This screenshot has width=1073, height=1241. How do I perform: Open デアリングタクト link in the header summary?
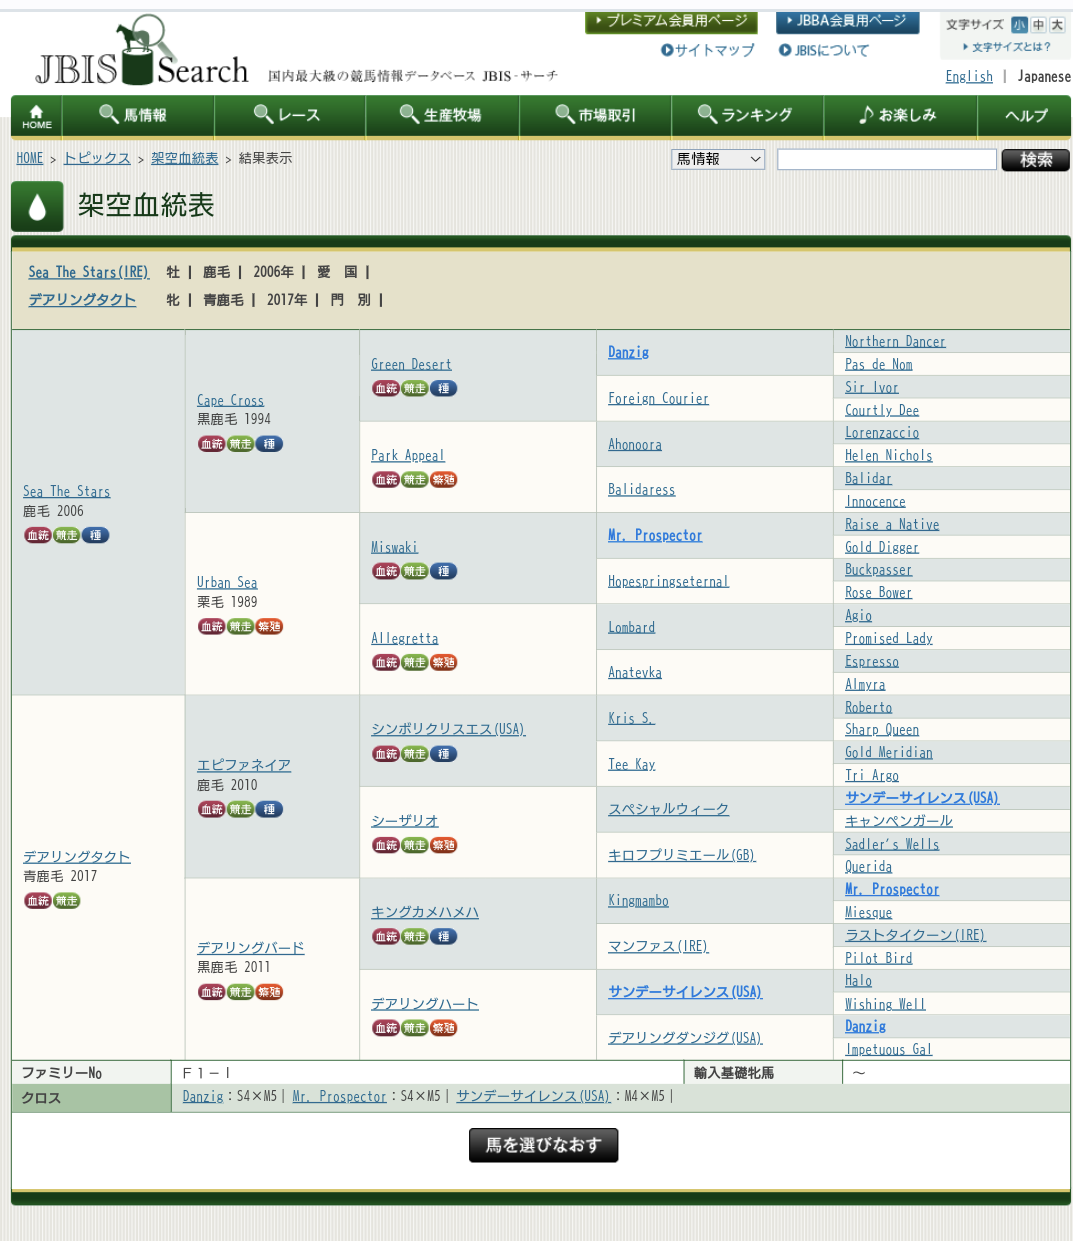coord(82,299)
